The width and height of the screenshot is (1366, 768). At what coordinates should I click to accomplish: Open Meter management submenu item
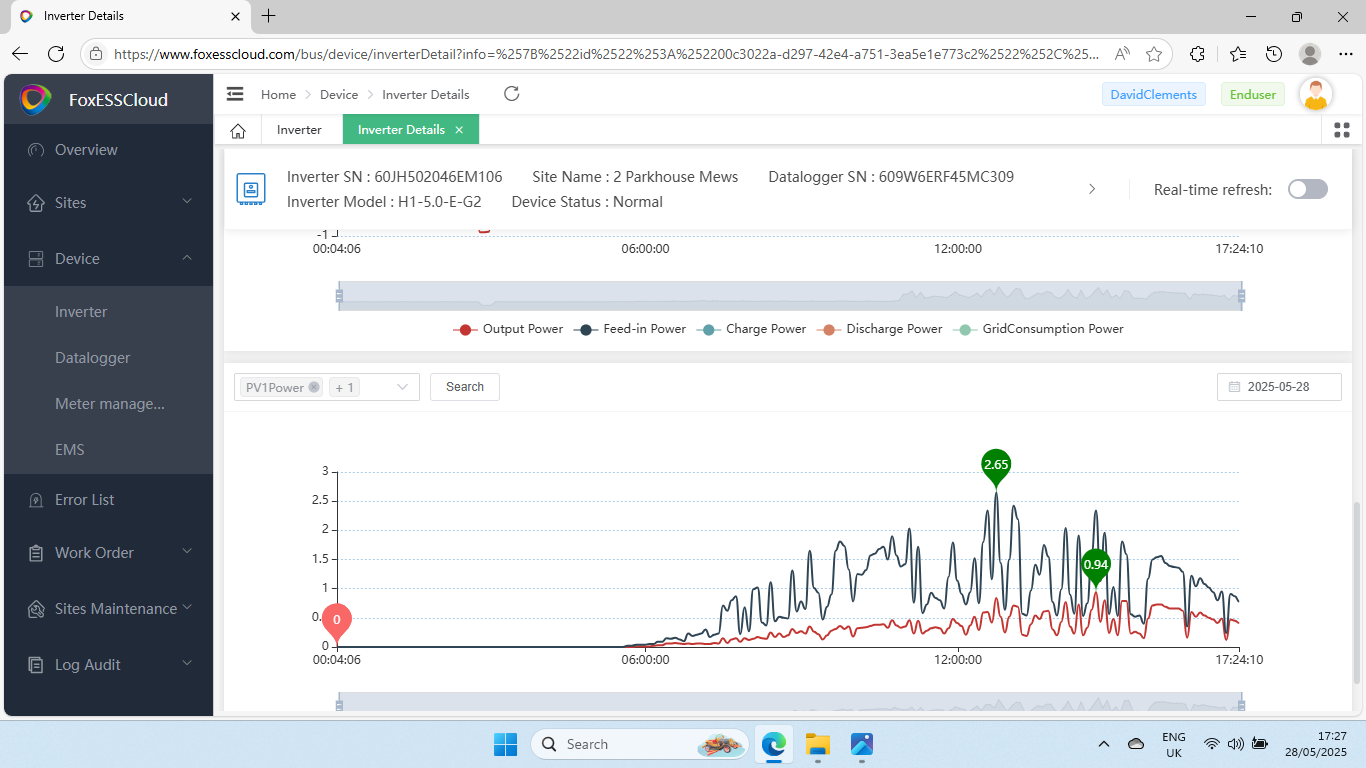[x=108, y=404]
